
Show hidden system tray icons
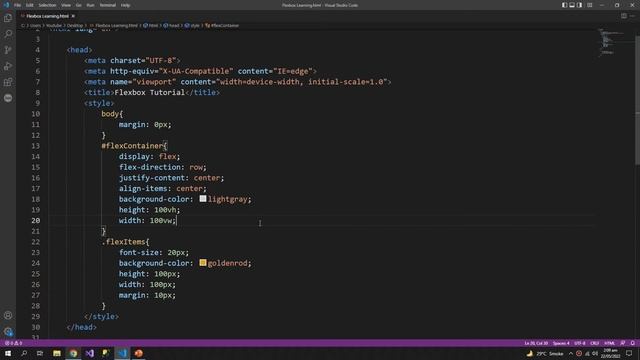[x=571, y=353]
